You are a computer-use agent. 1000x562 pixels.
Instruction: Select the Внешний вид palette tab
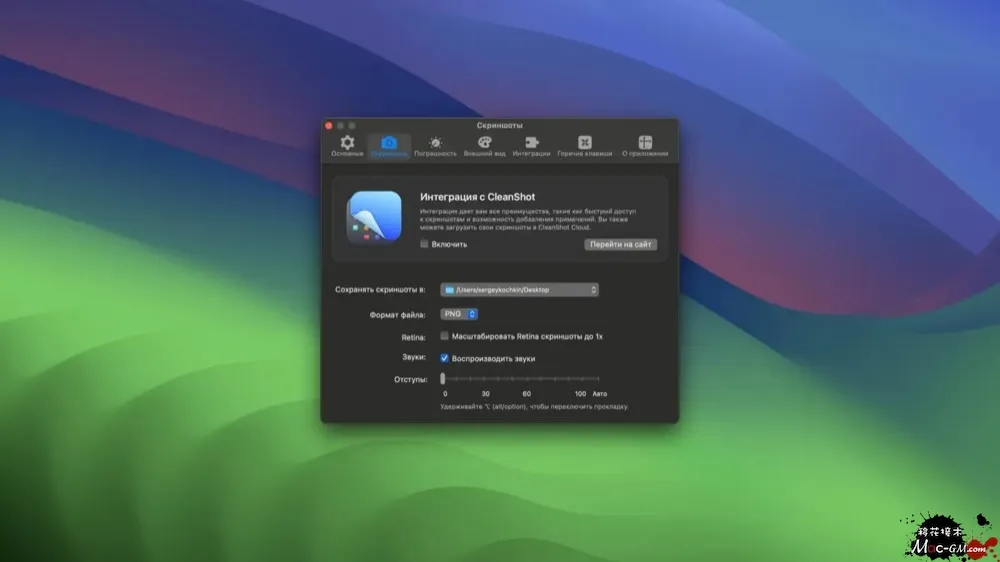point(484,146)
